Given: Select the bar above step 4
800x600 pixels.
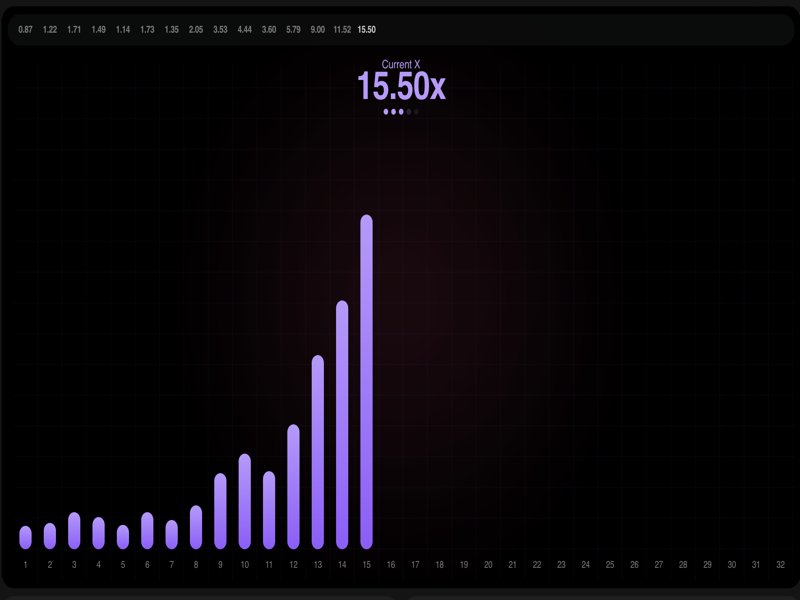Looking at the screenshot, I should pyautogui.click(x=98, y=533).
